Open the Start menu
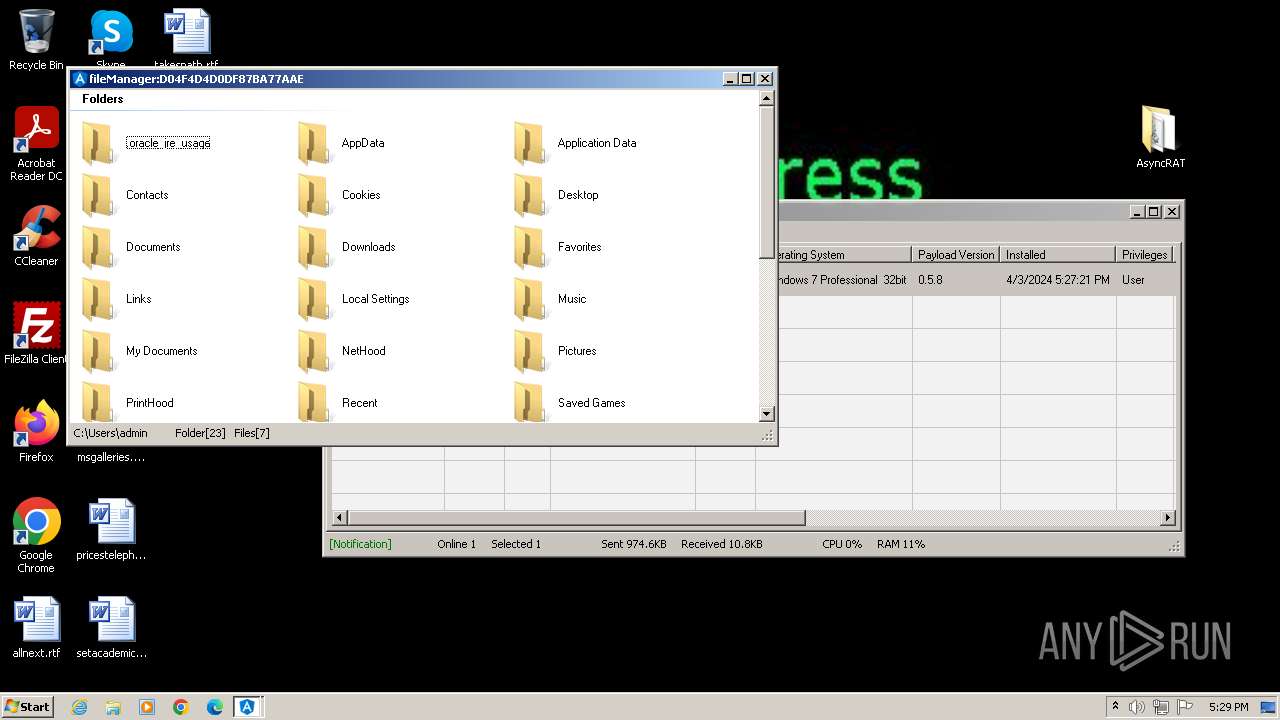The height and width of the screenshot is (720, 1280). point(28,706)
